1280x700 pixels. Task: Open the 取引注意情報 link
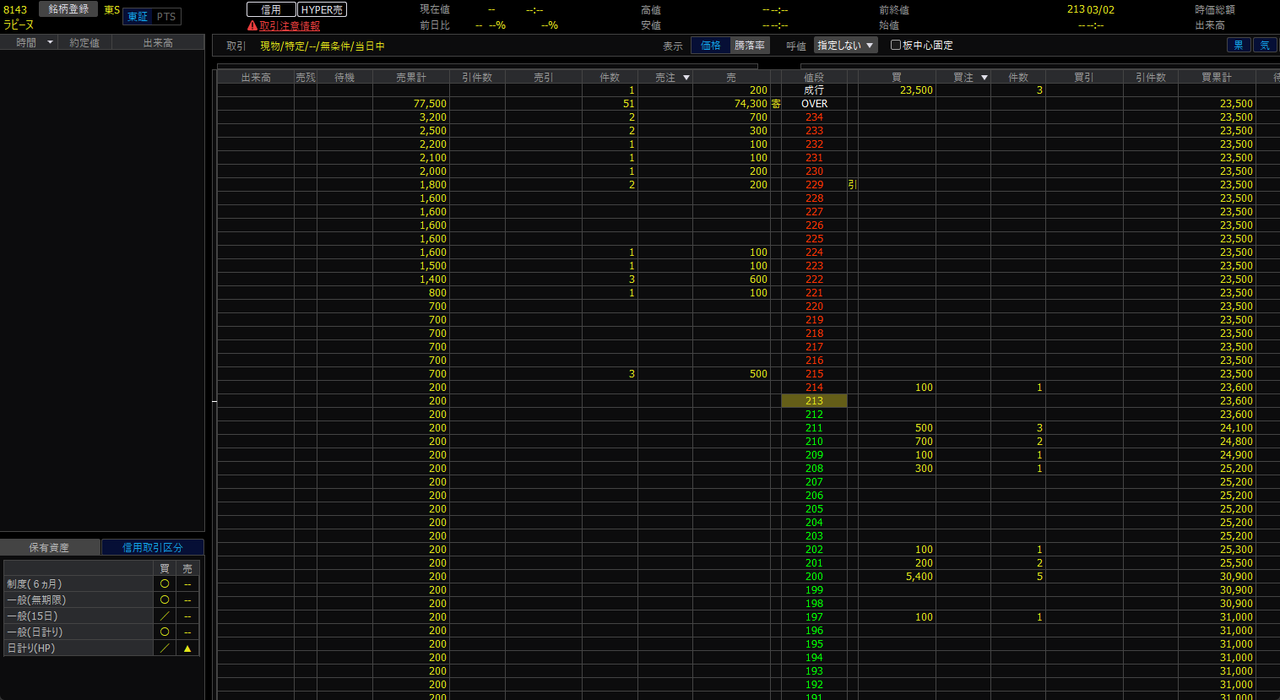290,26
